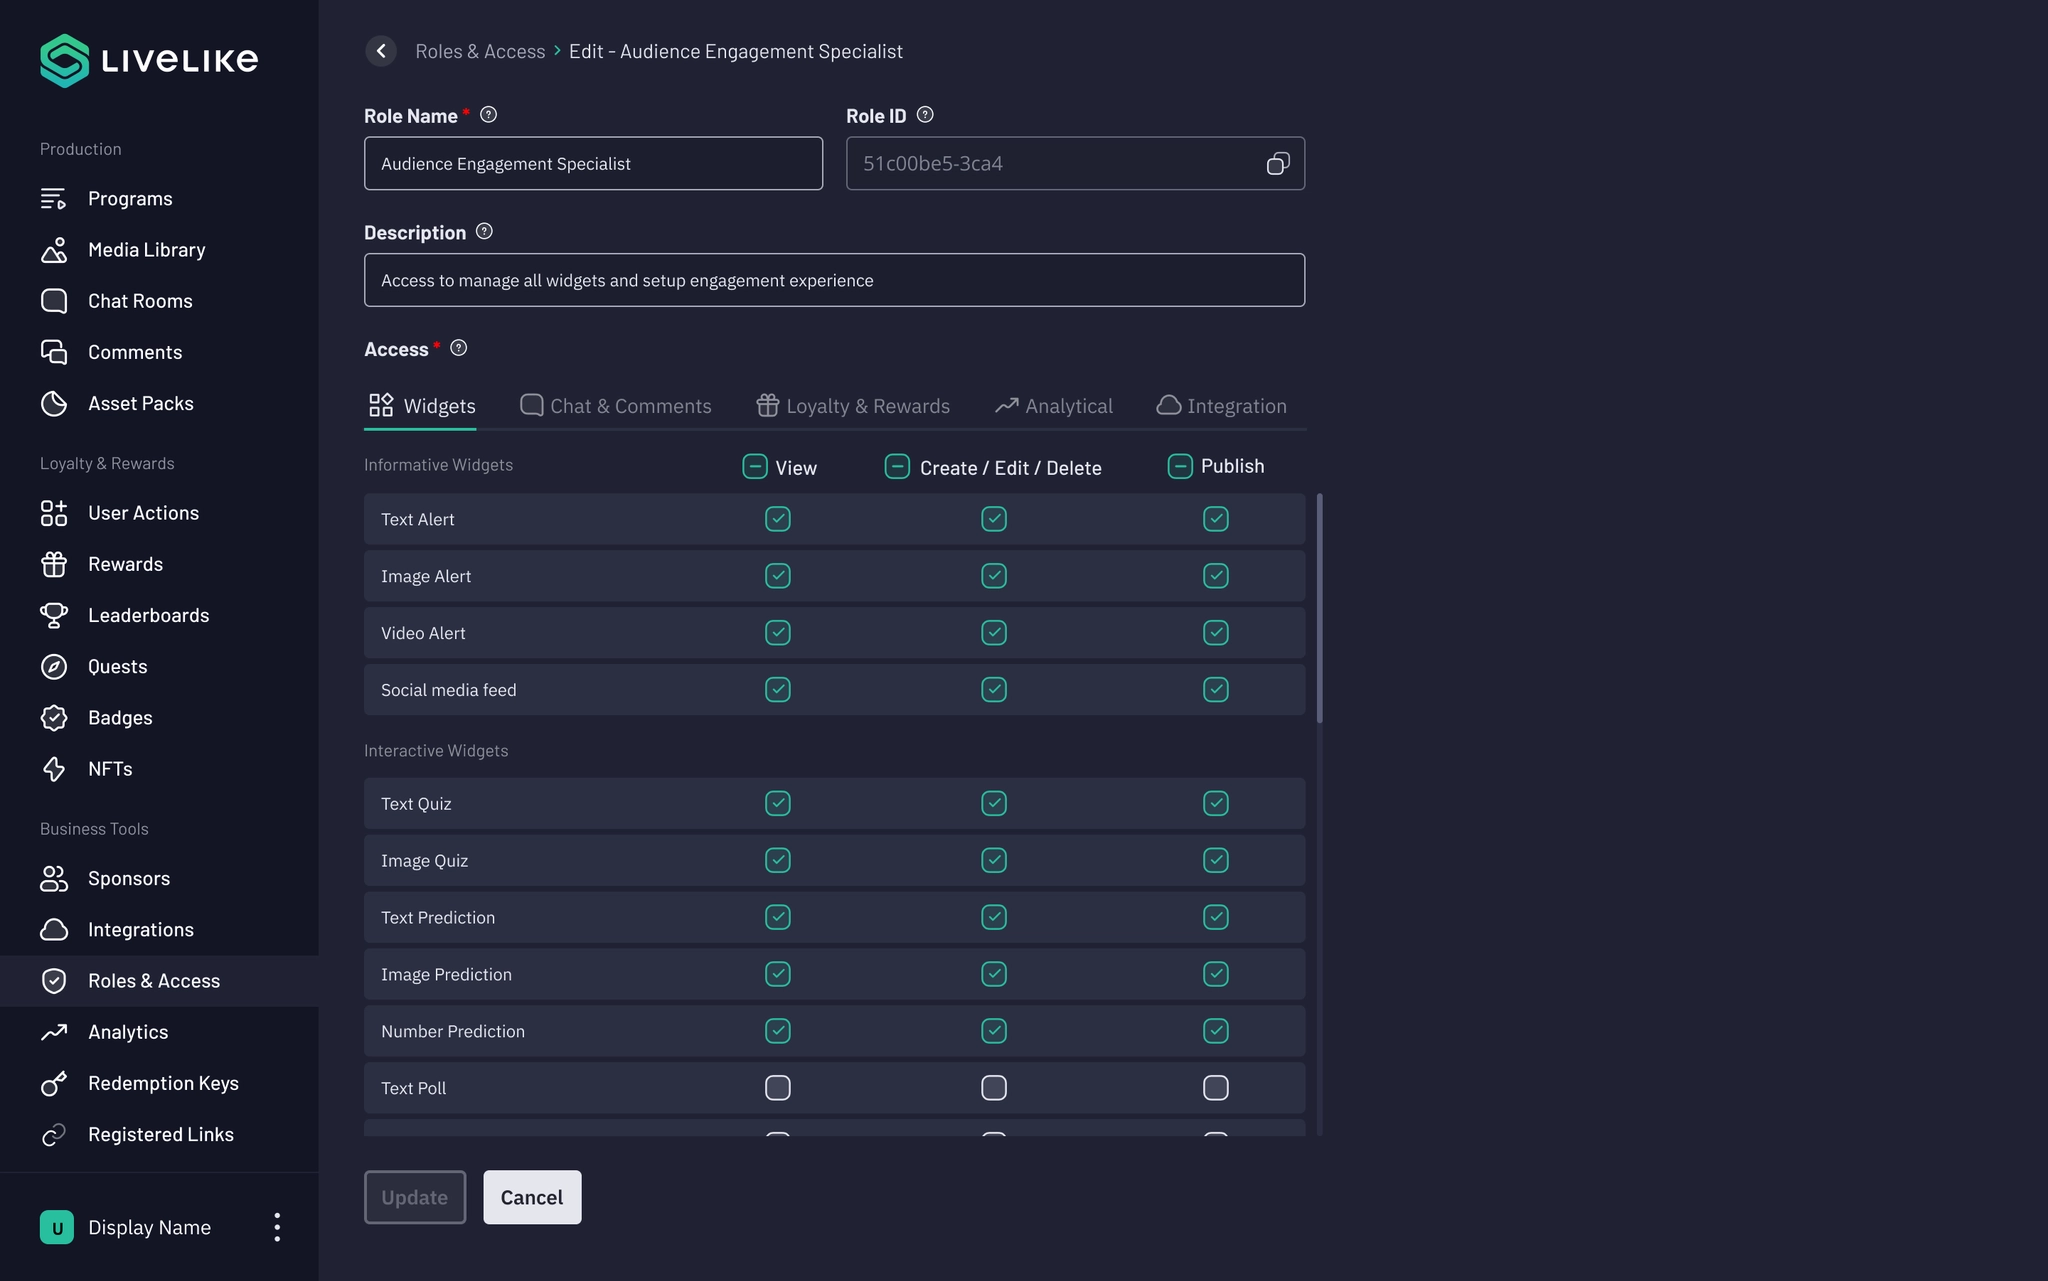2048x1281 pixels.
Task: Click the back arrow beside Roles & Access breadcrumb
Action: pos(381,51)
